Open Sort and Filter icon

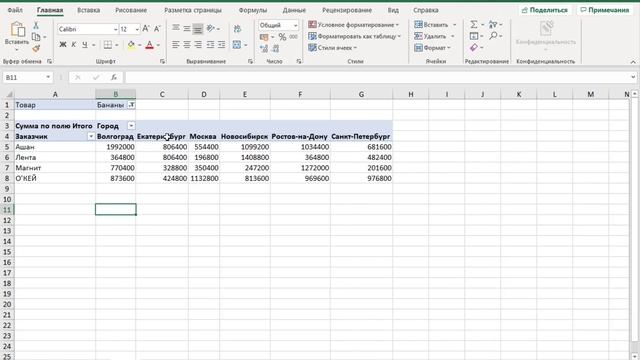pyautogui.click(x=493, y=25)
